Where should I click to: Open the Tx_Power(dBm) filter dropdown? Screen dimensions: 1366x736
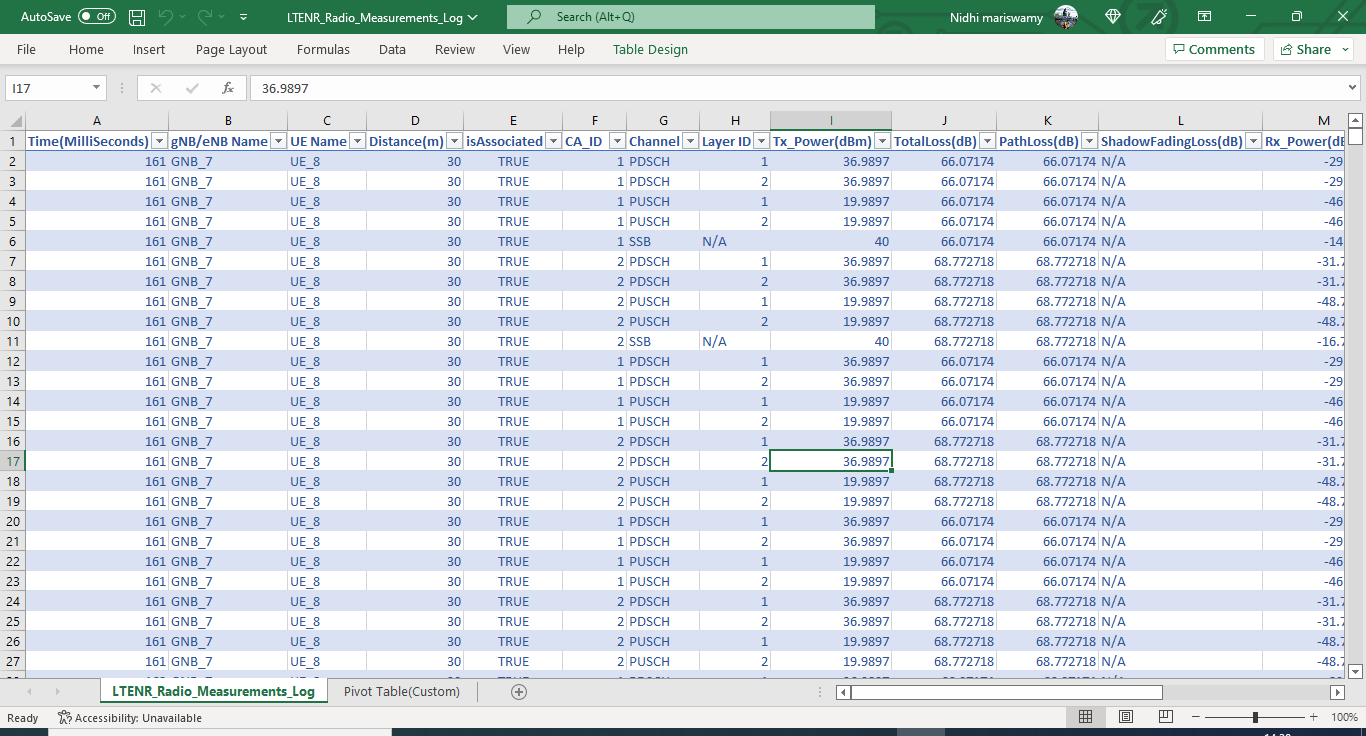click(882, 141)
